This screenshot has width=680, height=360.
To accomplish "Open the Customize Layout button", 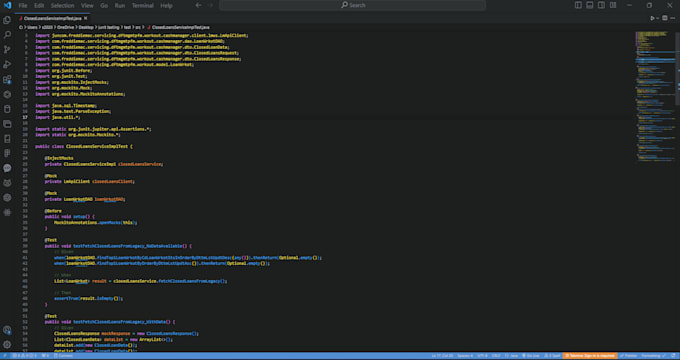I will 613,5.
